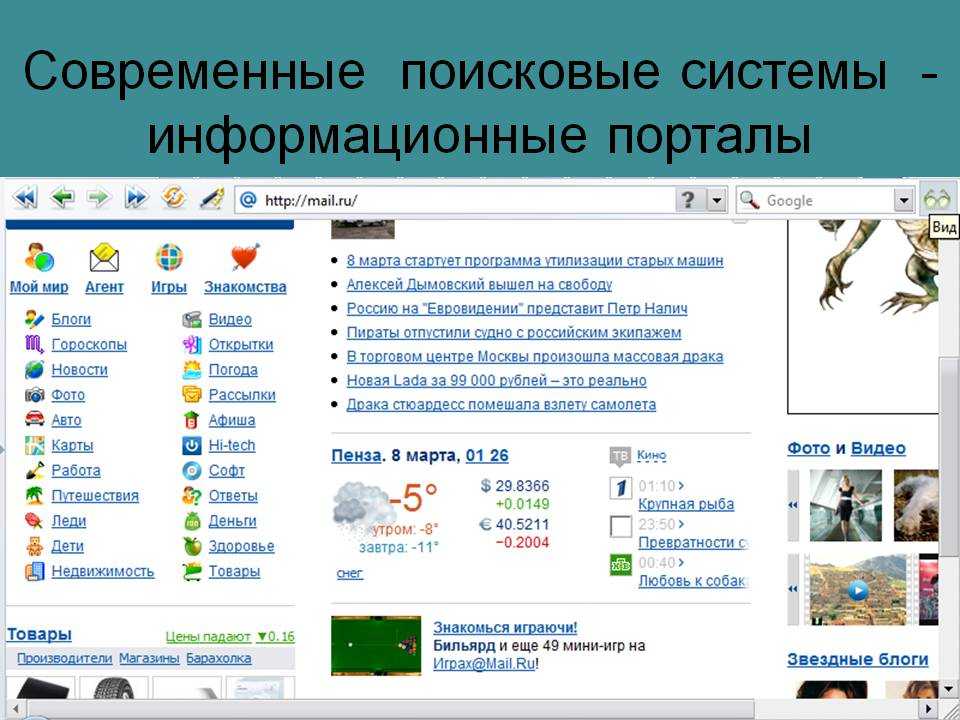Screen dimensions: 960x720
Task: Go forward with the green right arrow
Action: 98,198
